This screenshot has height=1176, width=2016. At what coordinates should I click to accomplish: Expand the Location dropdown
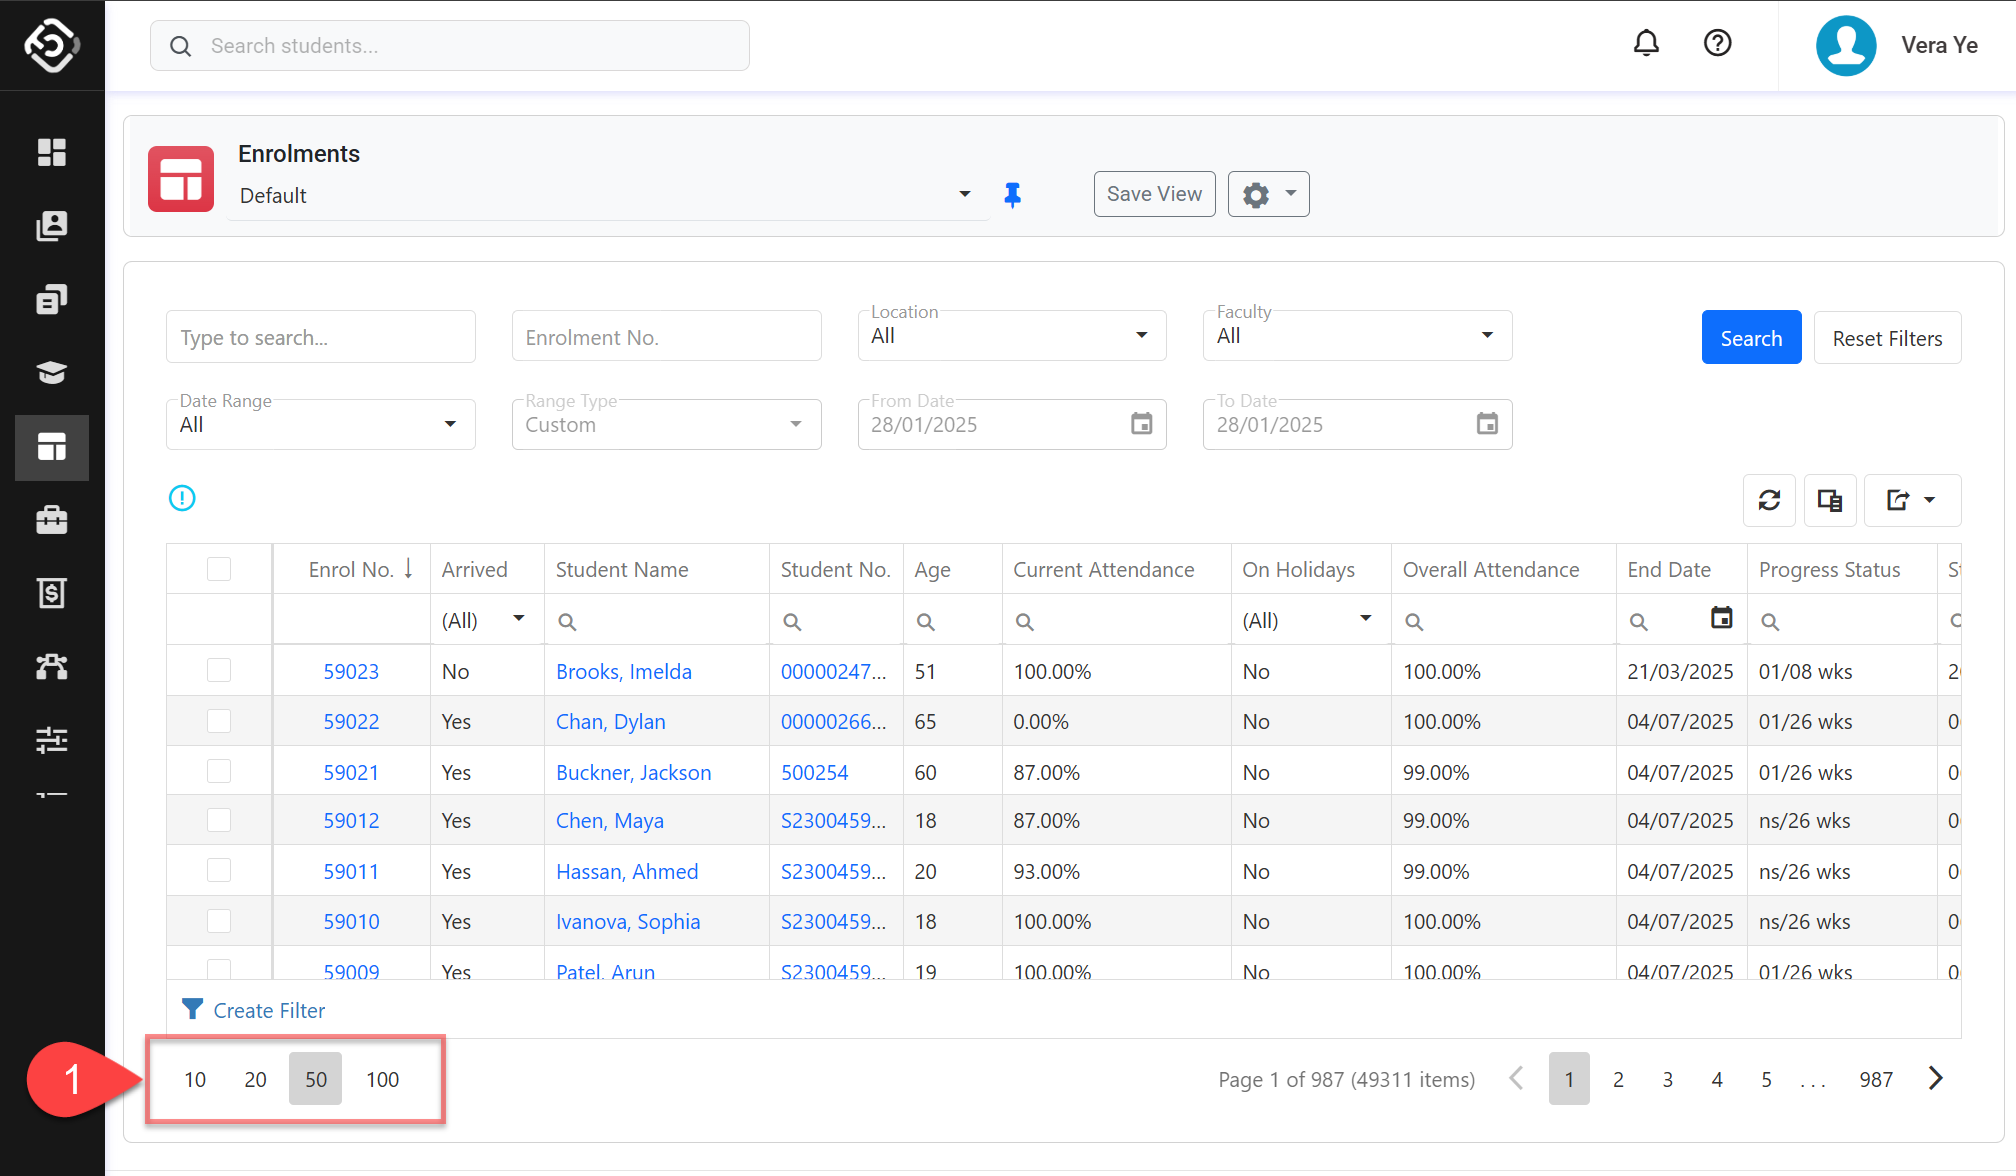pyautogui.click(x=1011, y=336)
